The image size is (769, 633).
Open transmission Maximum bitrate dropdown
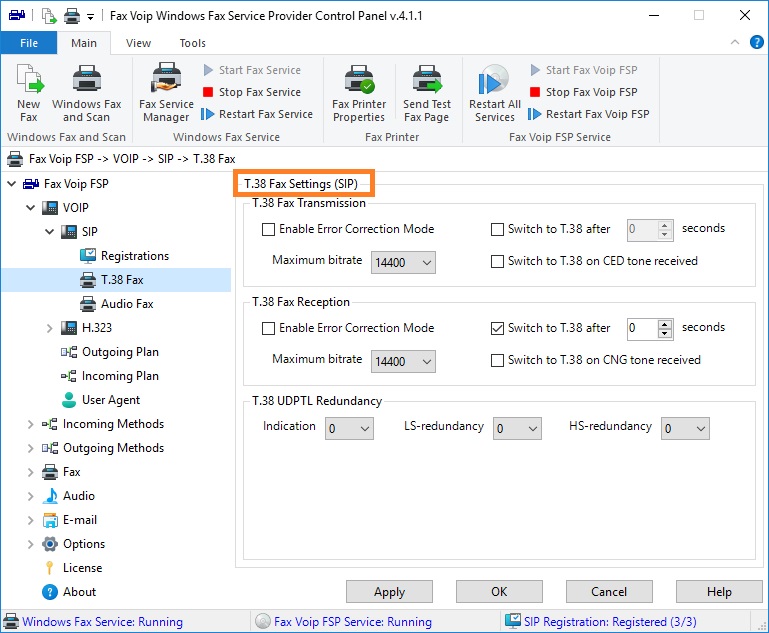pyautogui.click(x=403, y=262)
